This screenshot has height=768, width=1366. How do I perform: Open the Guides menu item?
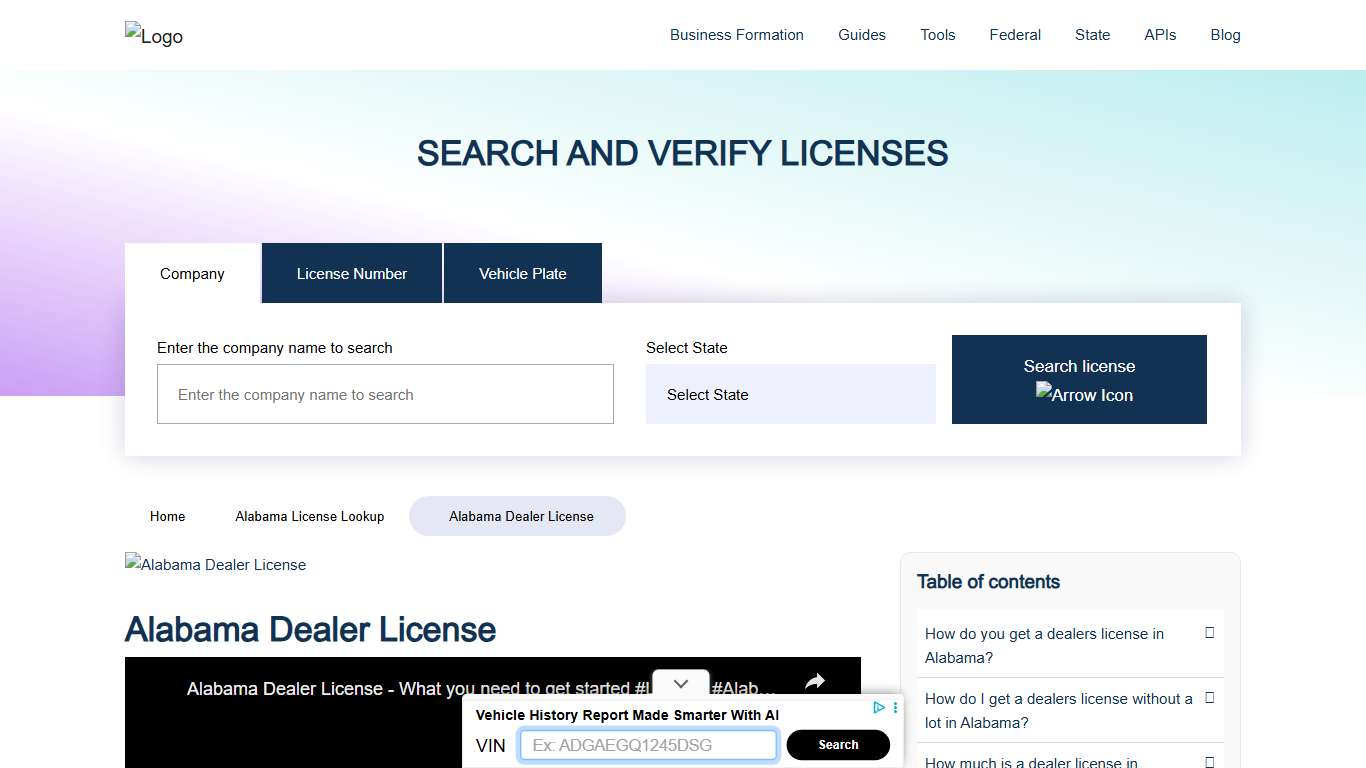pyautogui.click(x=861, y=34)
